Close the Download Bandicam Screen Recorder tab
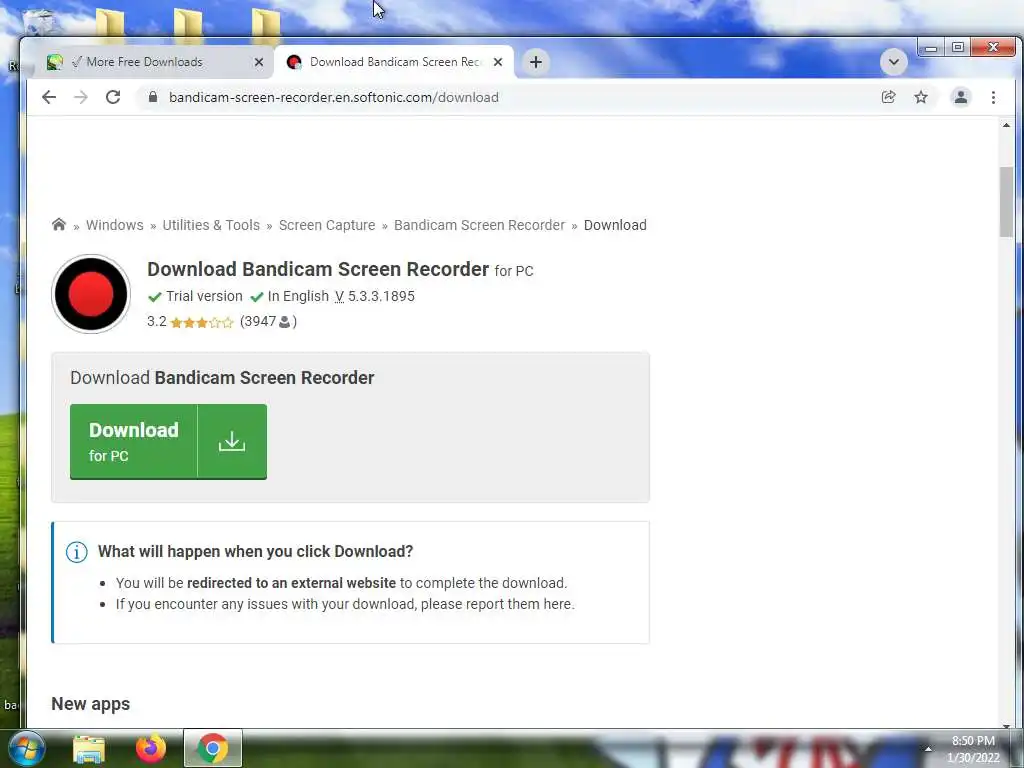Viewport: 1024px width, 768px height. 498,62
